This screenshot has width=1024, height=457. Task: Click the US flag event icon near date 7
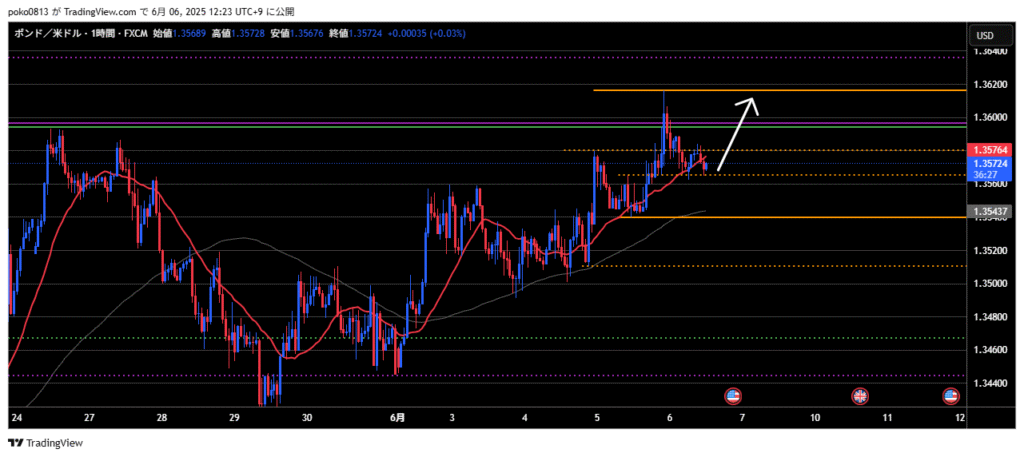[732, 396]
